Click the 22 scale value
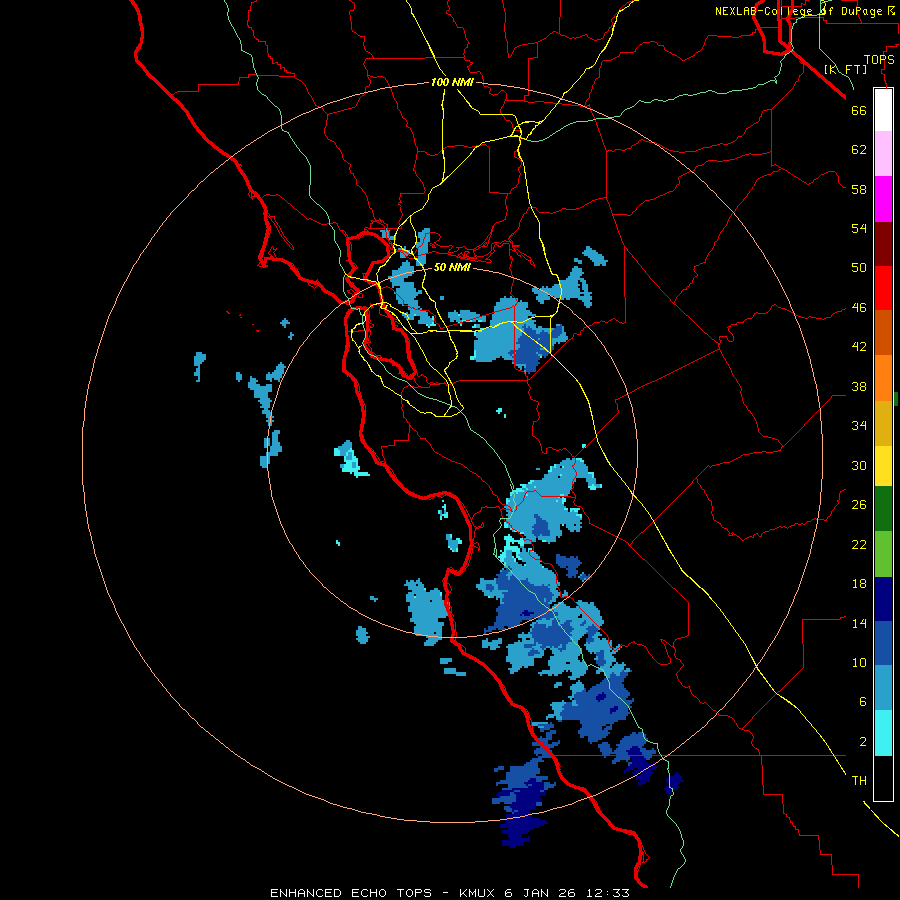The height and width of the screenshot is (900, 900). [x=859, y=544]
